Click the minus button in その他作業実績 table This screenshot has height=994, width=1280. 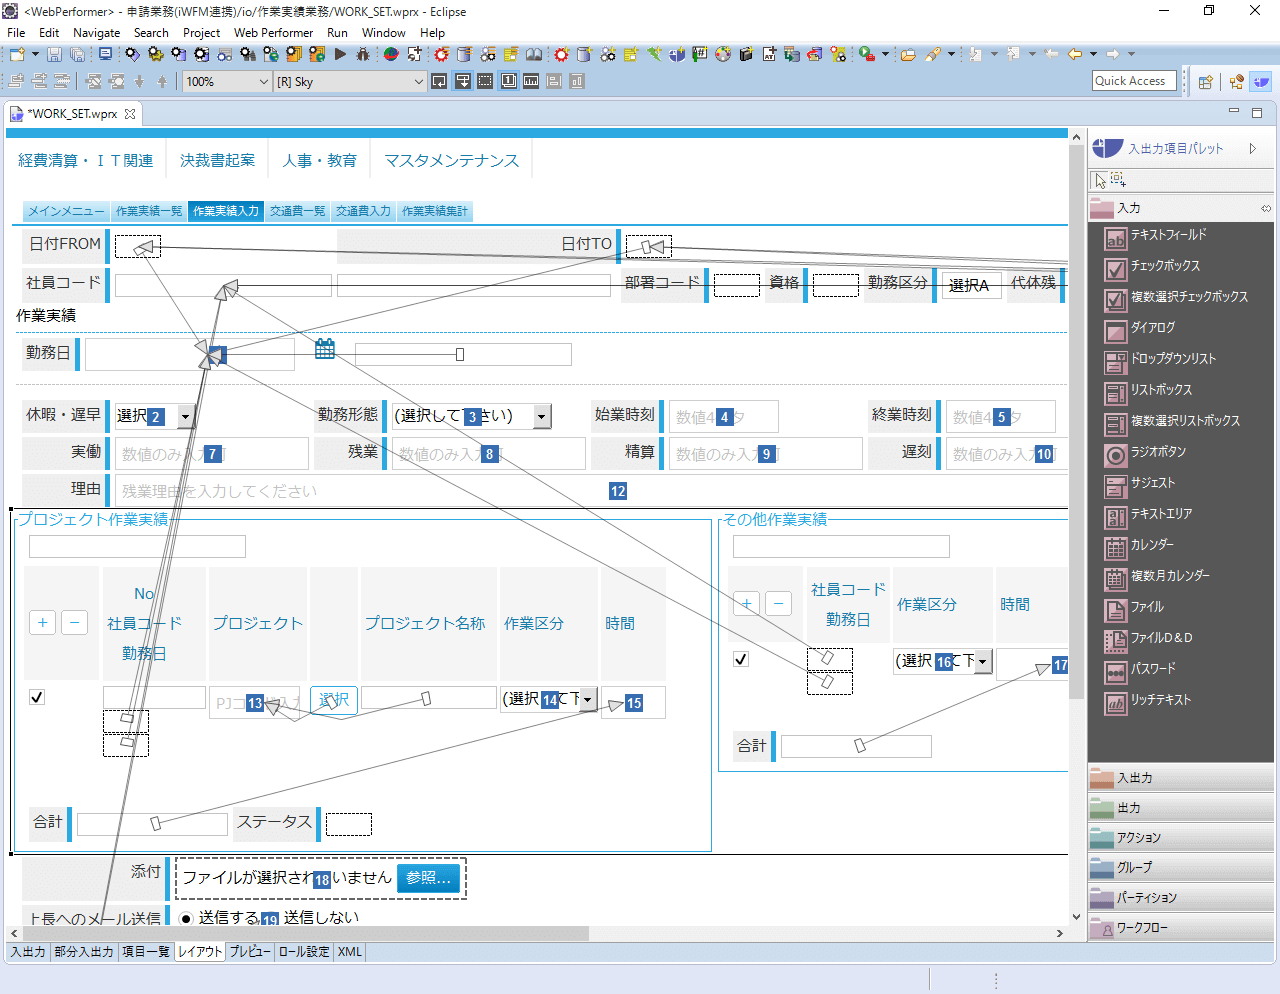(778, 603)
